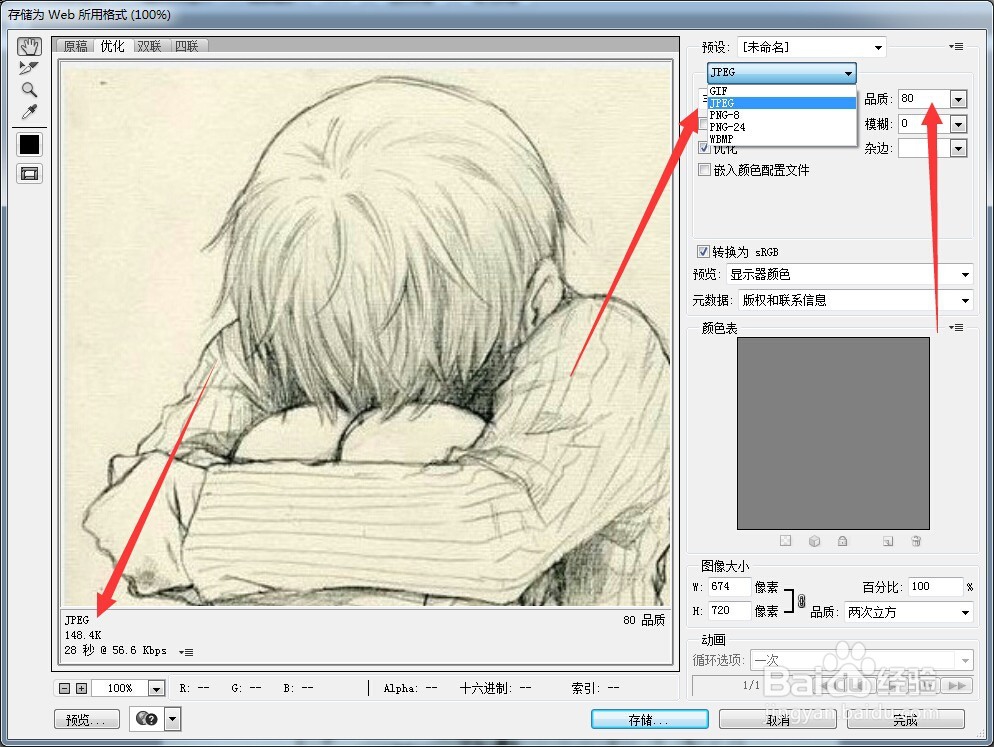Toggle the 转换为 sRGB checkbox

pyautogui.click(x=703, y=251)
